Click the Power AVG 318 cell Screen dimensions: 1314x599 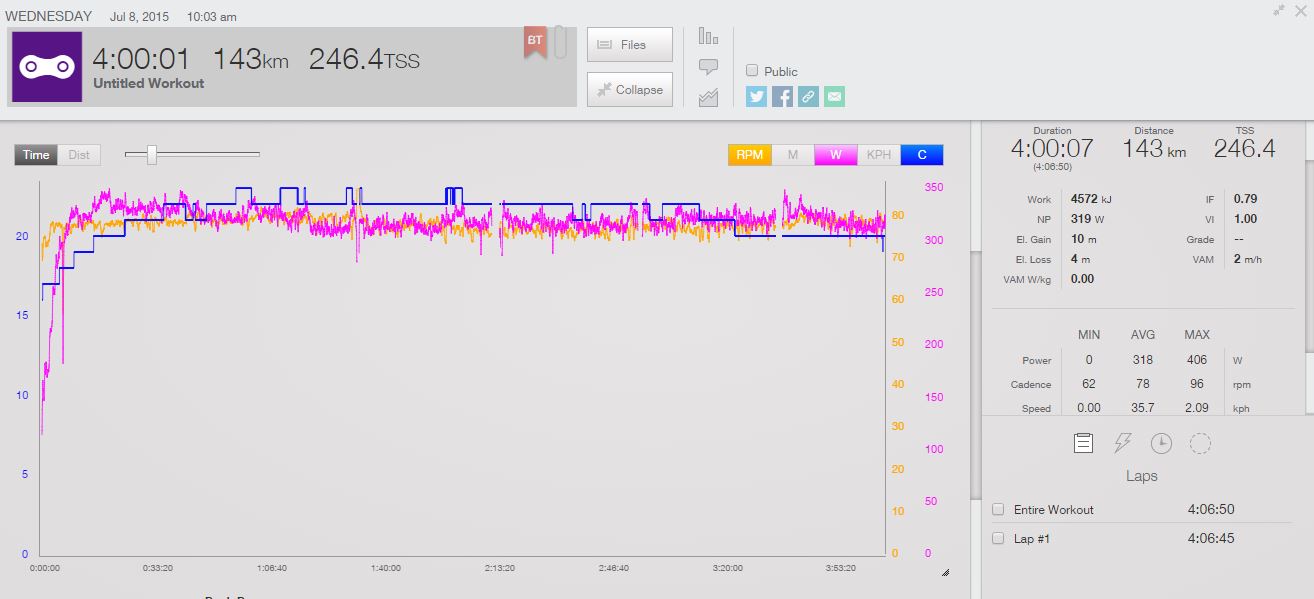[x=1142, y=360]
